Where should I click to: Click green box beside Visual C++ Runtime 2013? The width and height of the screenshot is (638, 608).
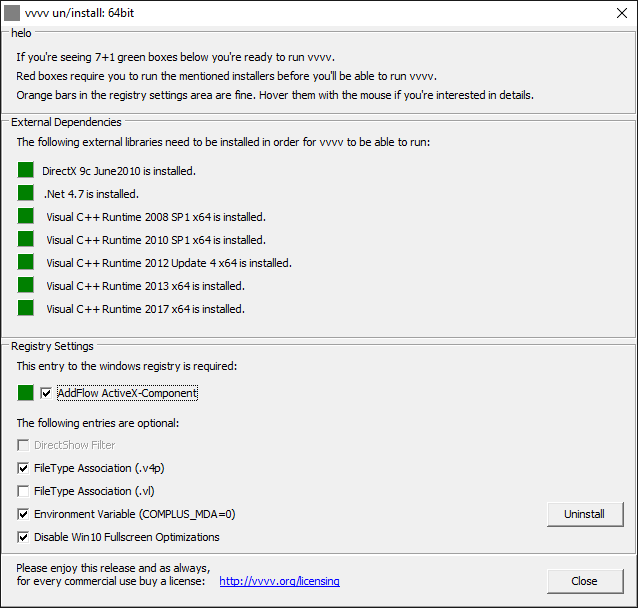(x=26, y=285)
